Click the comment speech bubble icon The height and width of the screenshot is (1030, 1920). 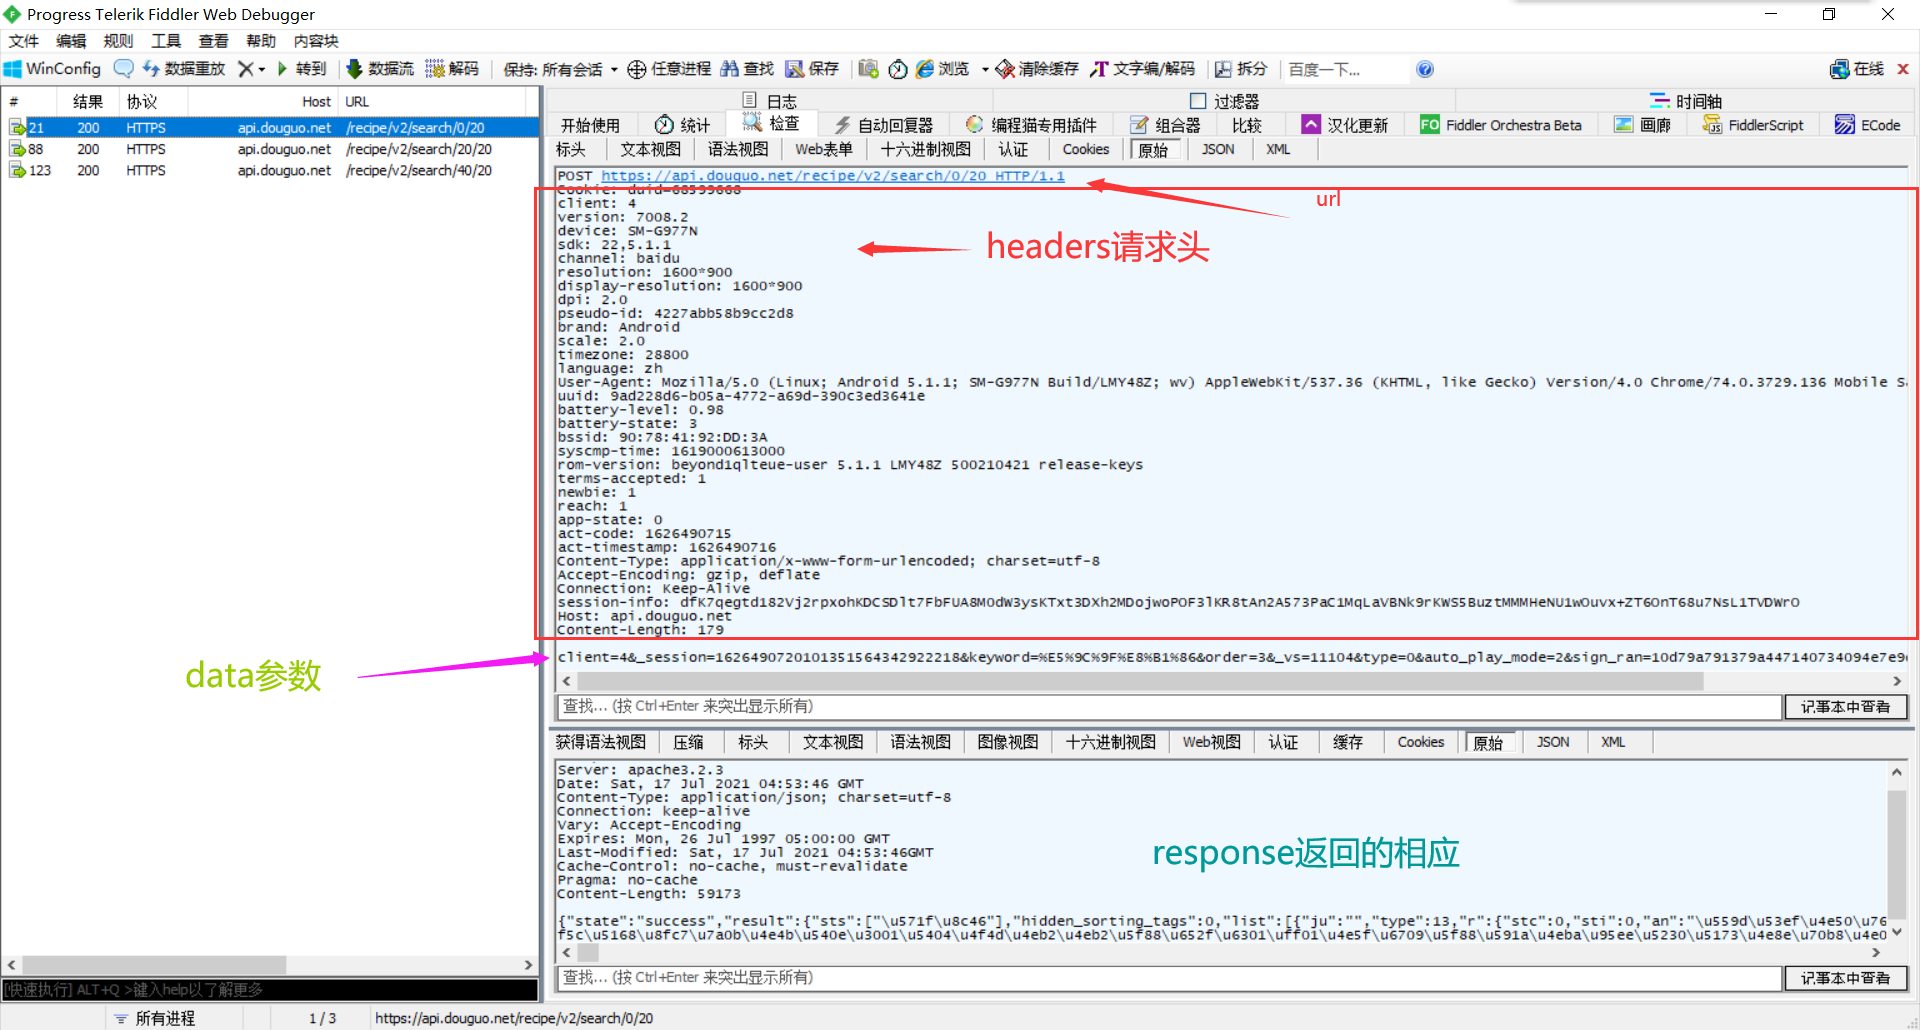pos(123,69)
